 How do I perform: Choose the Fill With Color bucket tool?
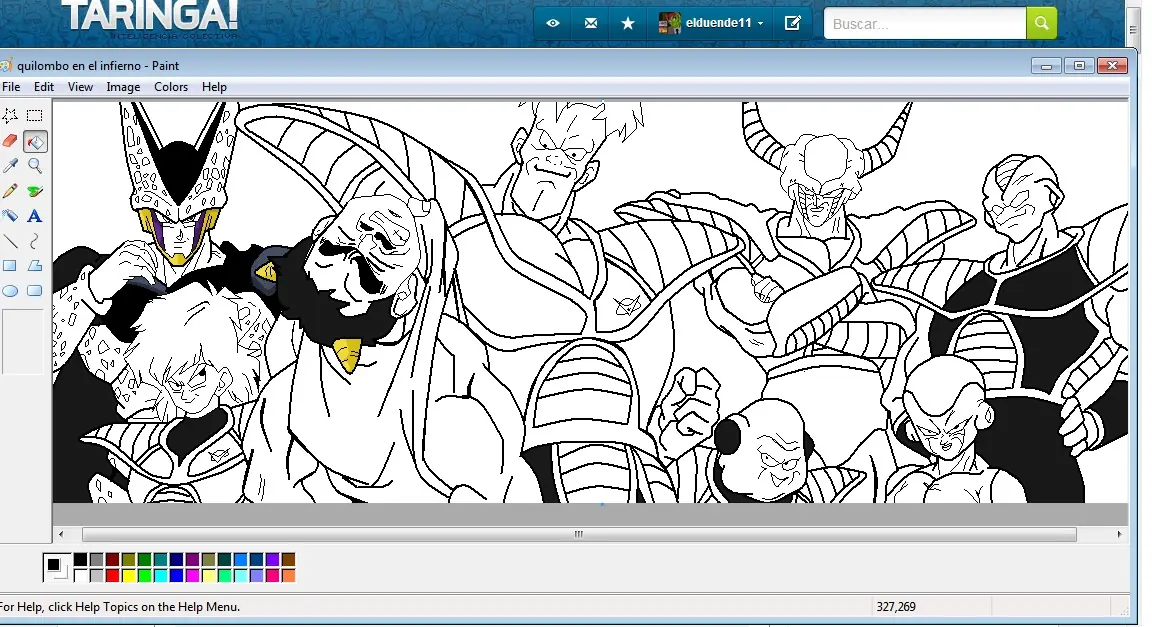(x=35, y=141)
